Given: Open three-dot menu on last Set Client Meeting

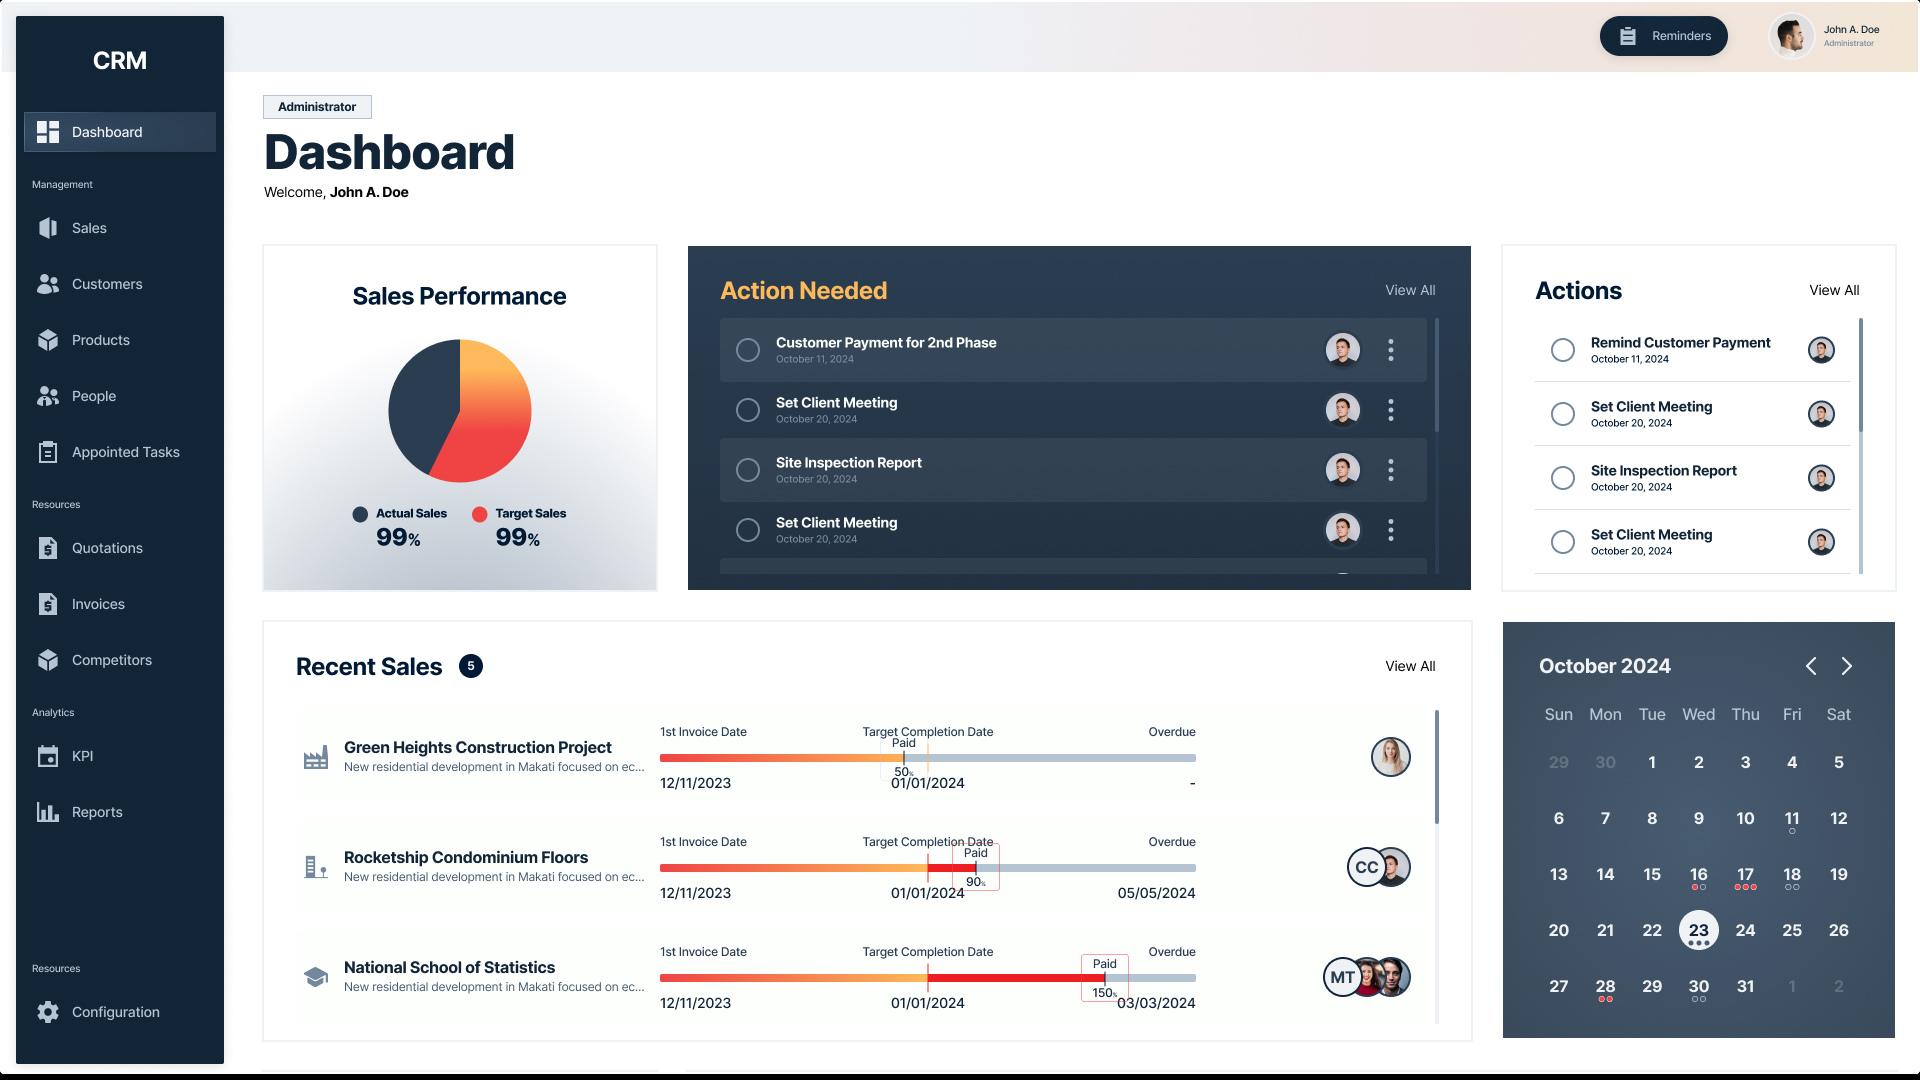Looking at the screenshot, I should [1390, 530].
